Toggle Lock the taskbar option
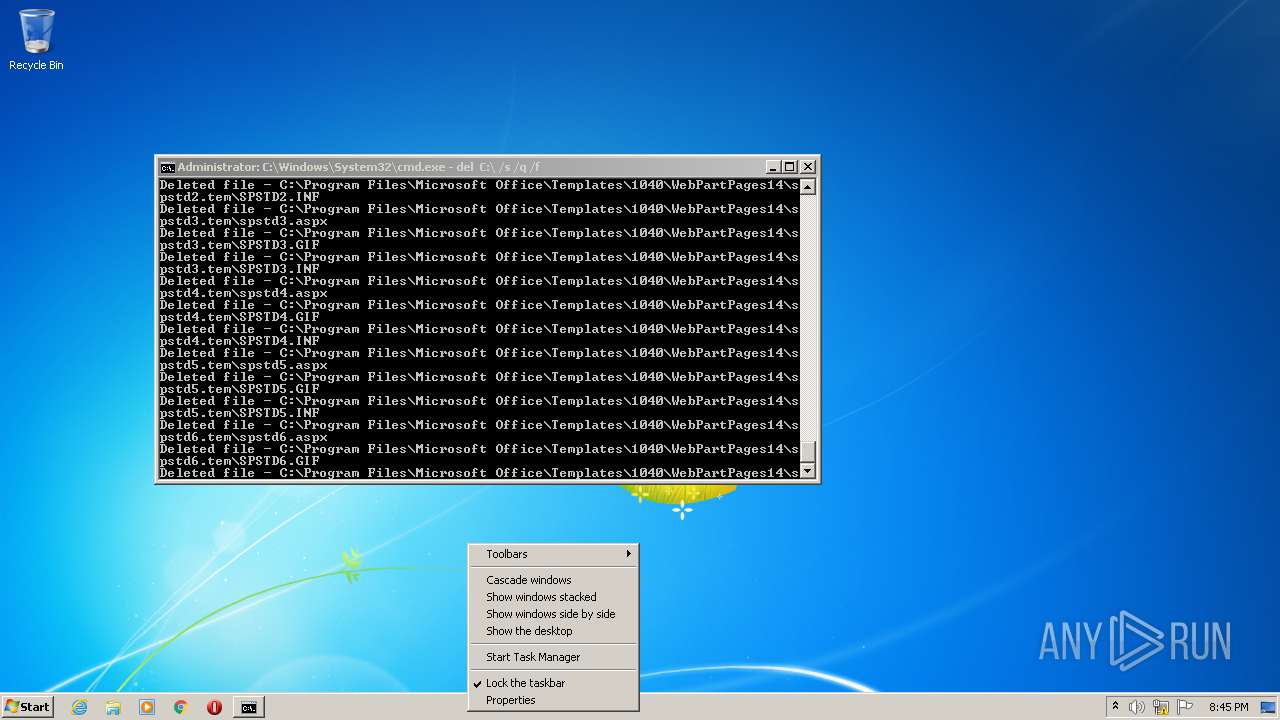 coord(553,683)
